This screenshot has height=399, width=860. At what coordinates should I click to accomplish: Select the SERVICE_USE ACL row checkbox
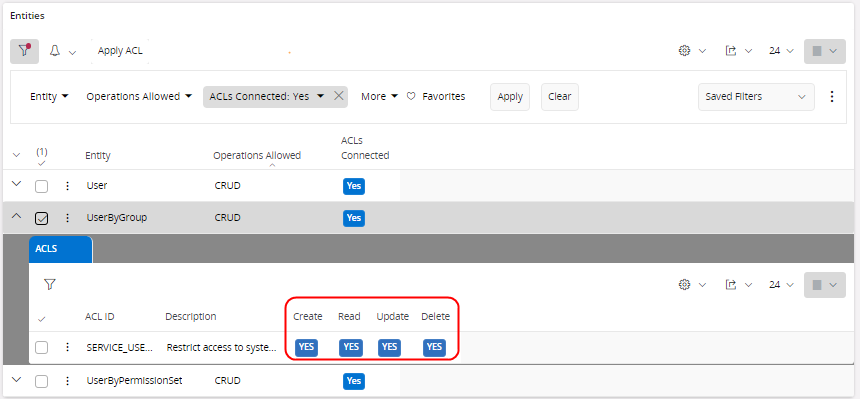[41, 347]
